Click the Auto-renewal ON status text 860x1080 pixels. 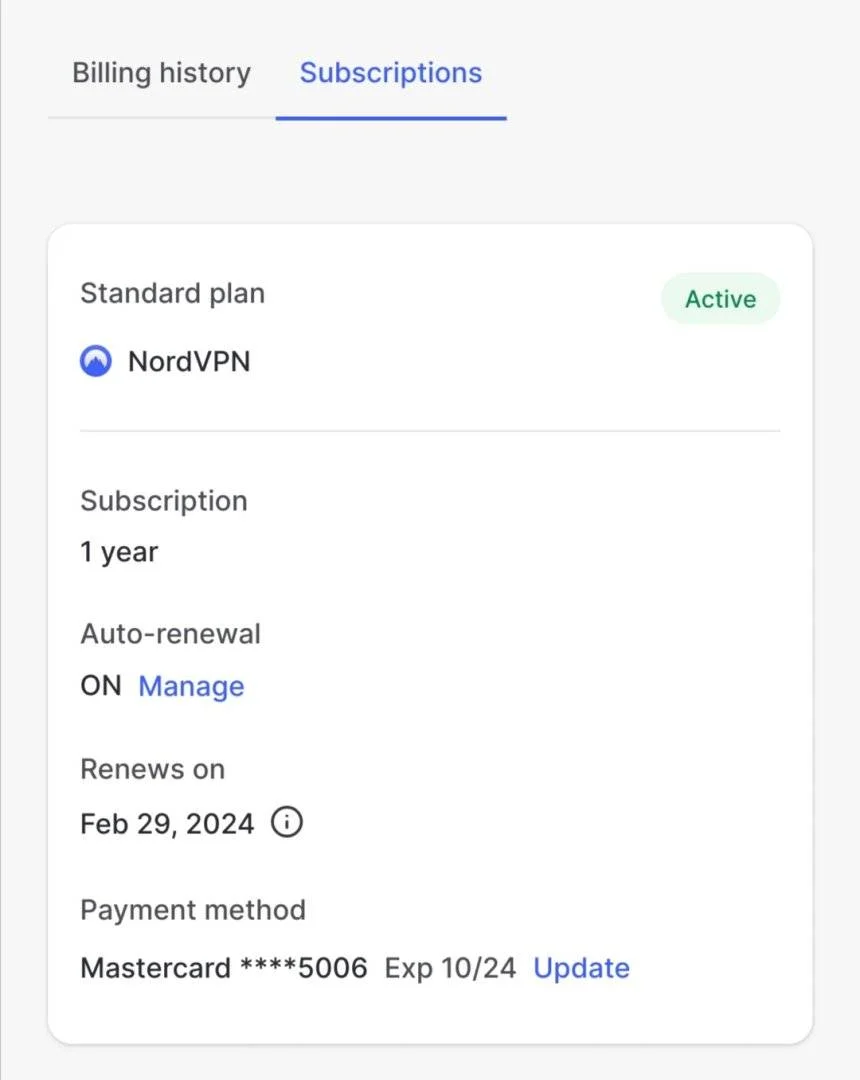[x=101, y=686]
